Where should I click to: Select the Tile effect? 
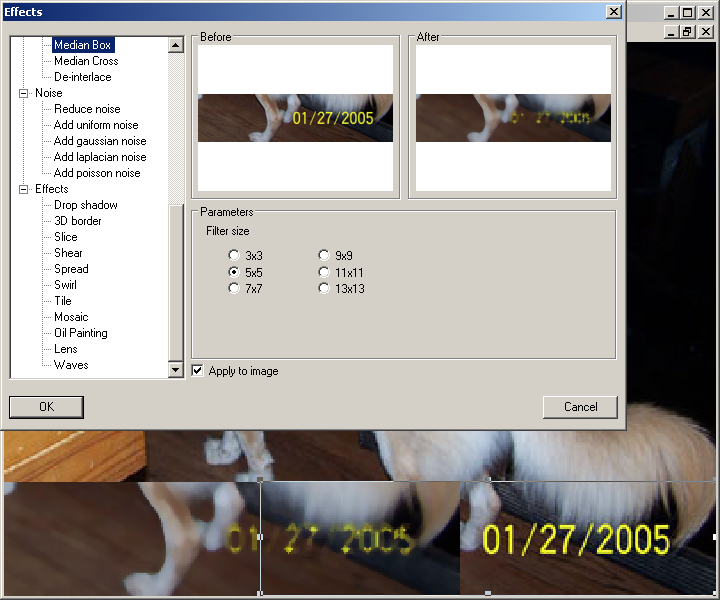(x=63, y=301)
